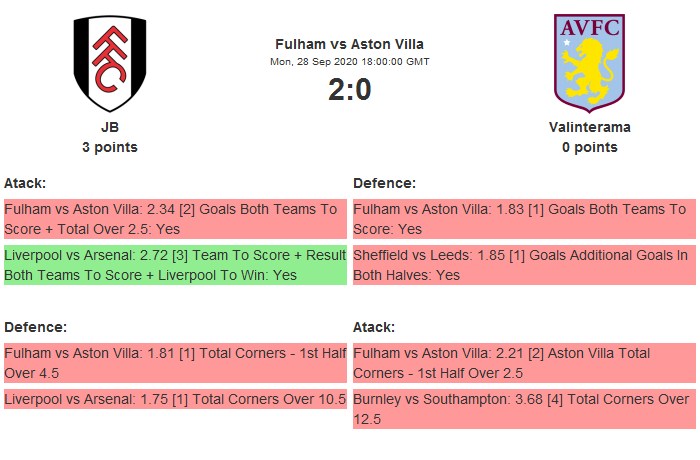Select the Total Corners Over 10.5 bet
This screenshot has width=700, height=460.
click(175, 398)
